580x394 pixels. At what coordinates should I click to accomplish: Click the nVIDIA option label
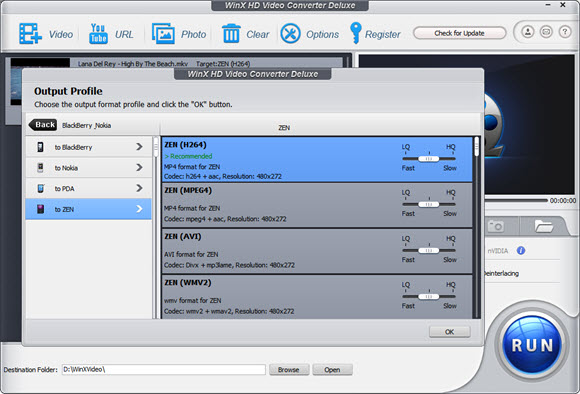tap(498, 251)
